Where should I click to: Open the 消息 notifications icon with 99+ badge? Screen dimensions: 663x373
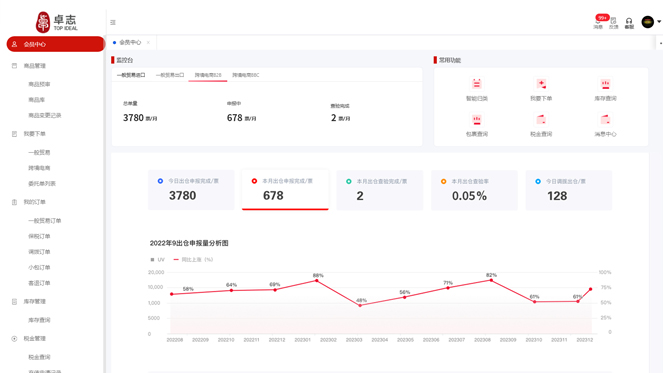pyautogui.click(x=599, y=22)
